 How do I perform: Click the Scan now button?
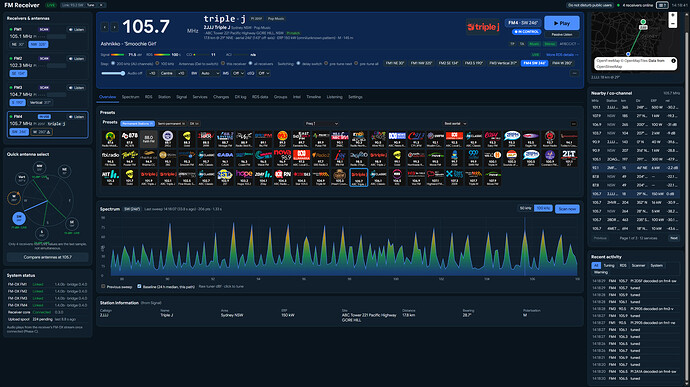(567, 209)
